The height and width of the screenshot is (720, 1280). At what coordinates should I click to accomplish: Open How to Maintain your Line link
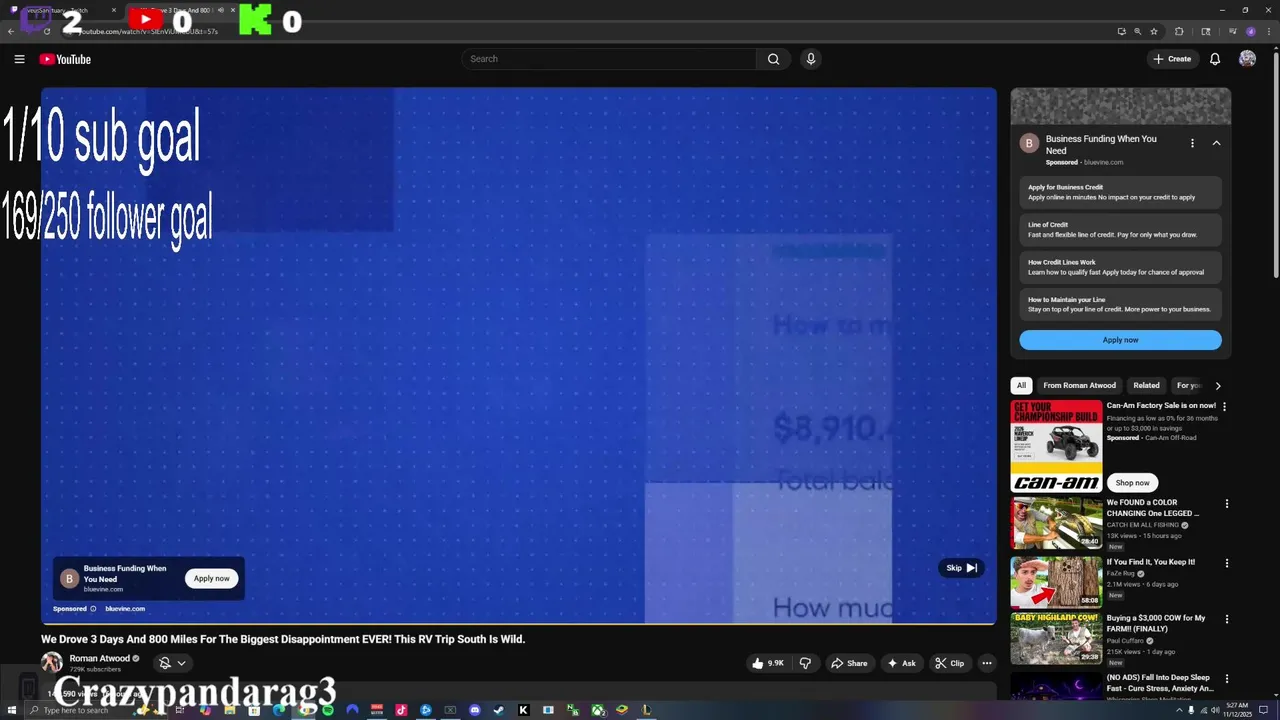1120,304
